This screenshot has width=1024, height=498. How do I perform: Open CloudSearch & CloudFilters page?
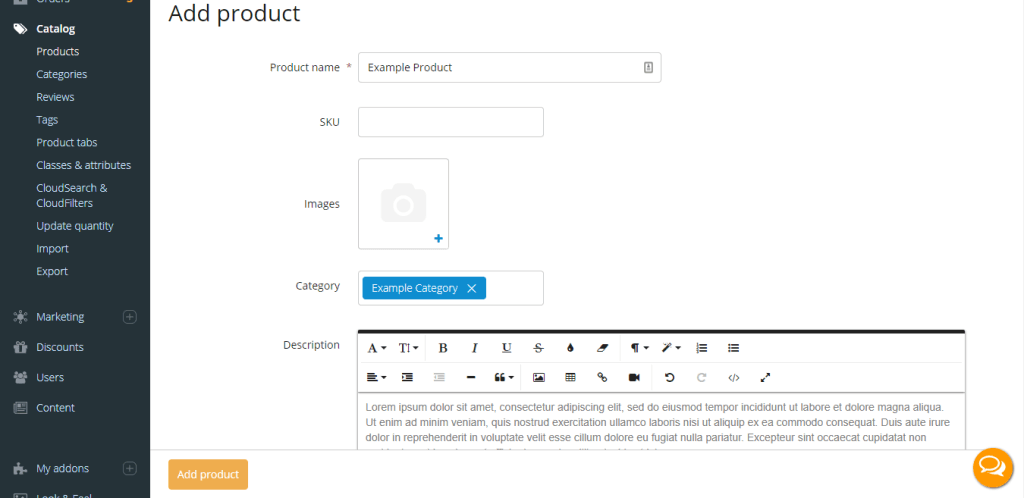tap(72, 195)
